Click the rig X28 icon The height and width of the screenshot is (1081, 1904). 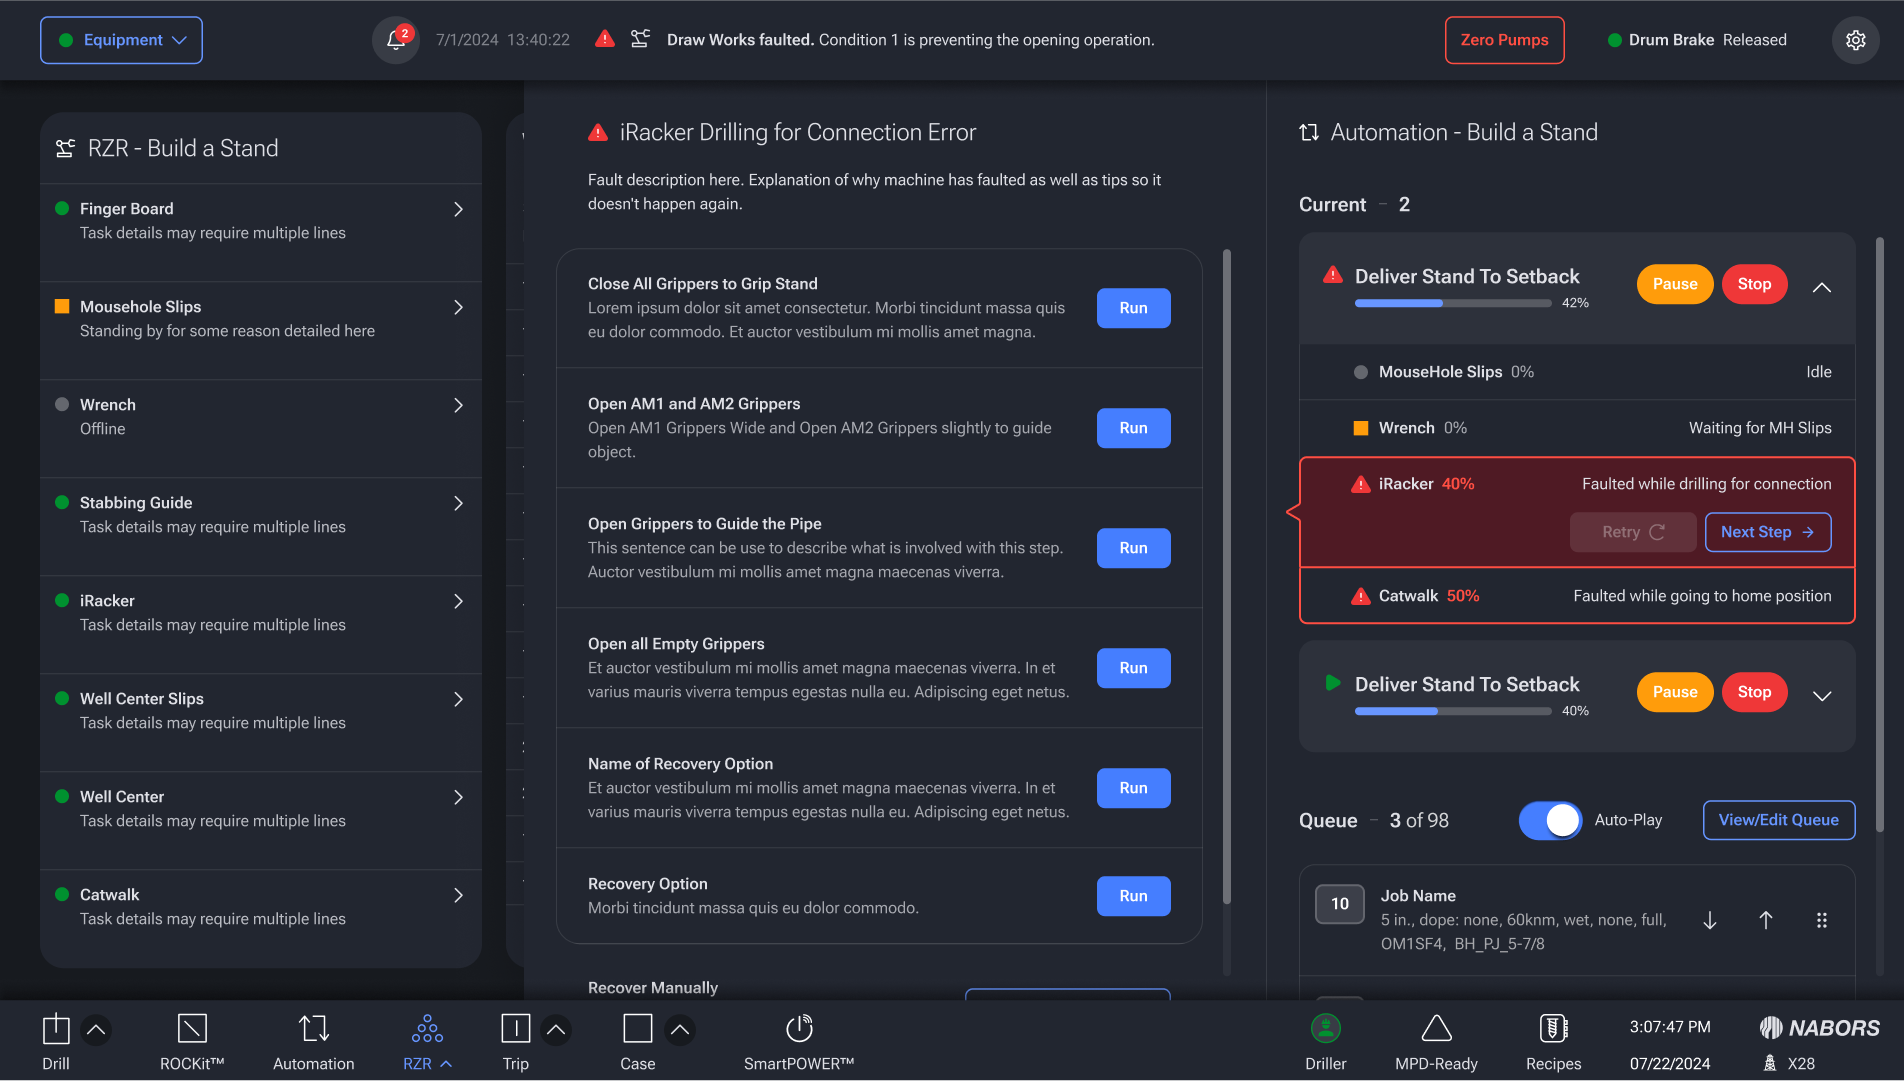click(x=1770, y=1063)
